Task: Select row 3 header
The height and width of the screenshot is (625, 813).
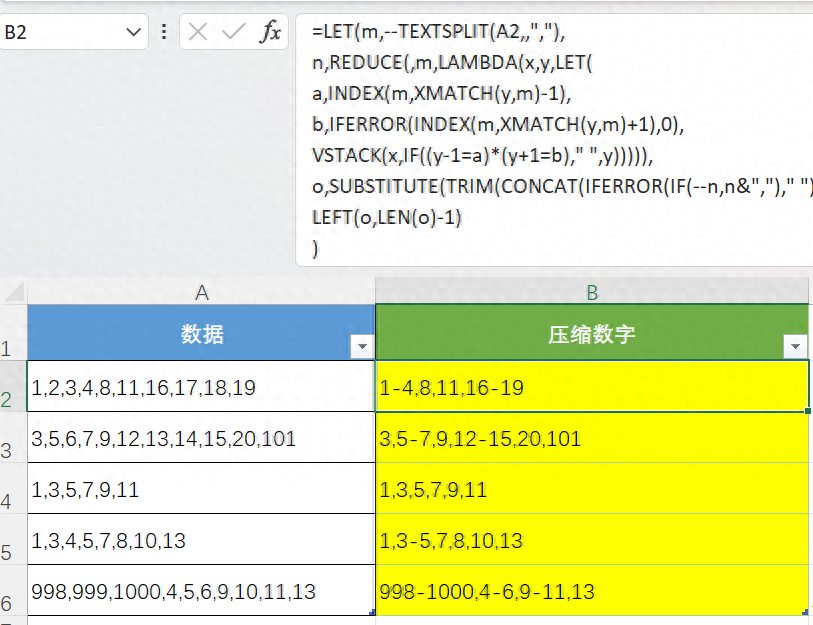Action: (13, 437)
